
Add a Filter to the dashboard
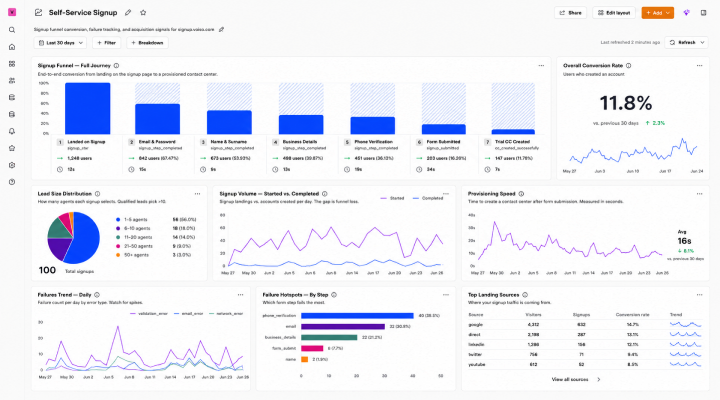coord(107,43)
